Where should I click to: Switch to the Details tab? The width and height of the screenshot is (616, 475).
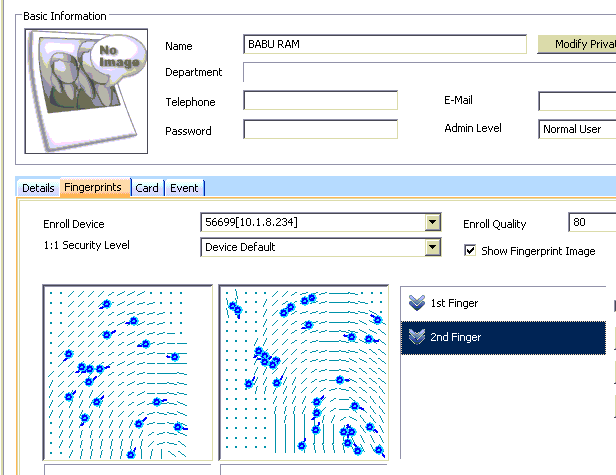click(x=38, y=188)
